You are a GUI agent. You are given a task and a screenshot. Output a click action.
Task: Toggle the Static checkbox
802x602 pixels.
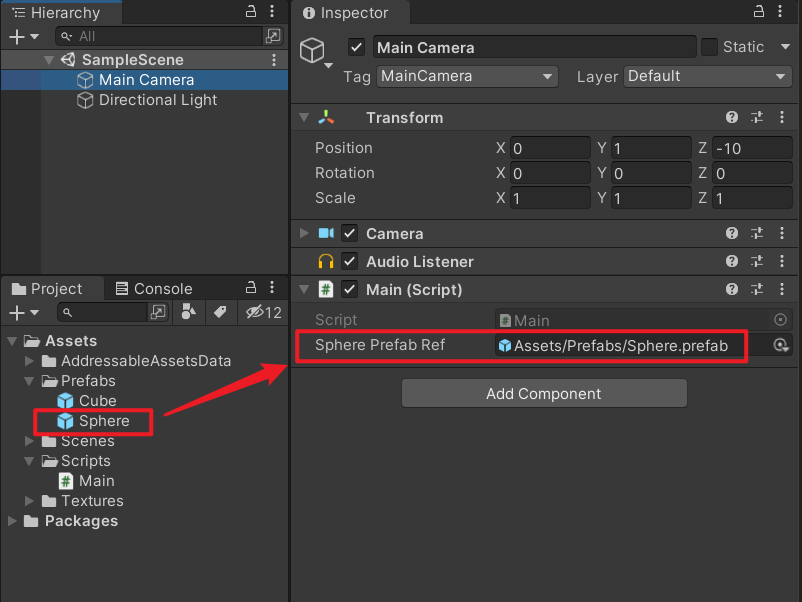coord(709,47)
